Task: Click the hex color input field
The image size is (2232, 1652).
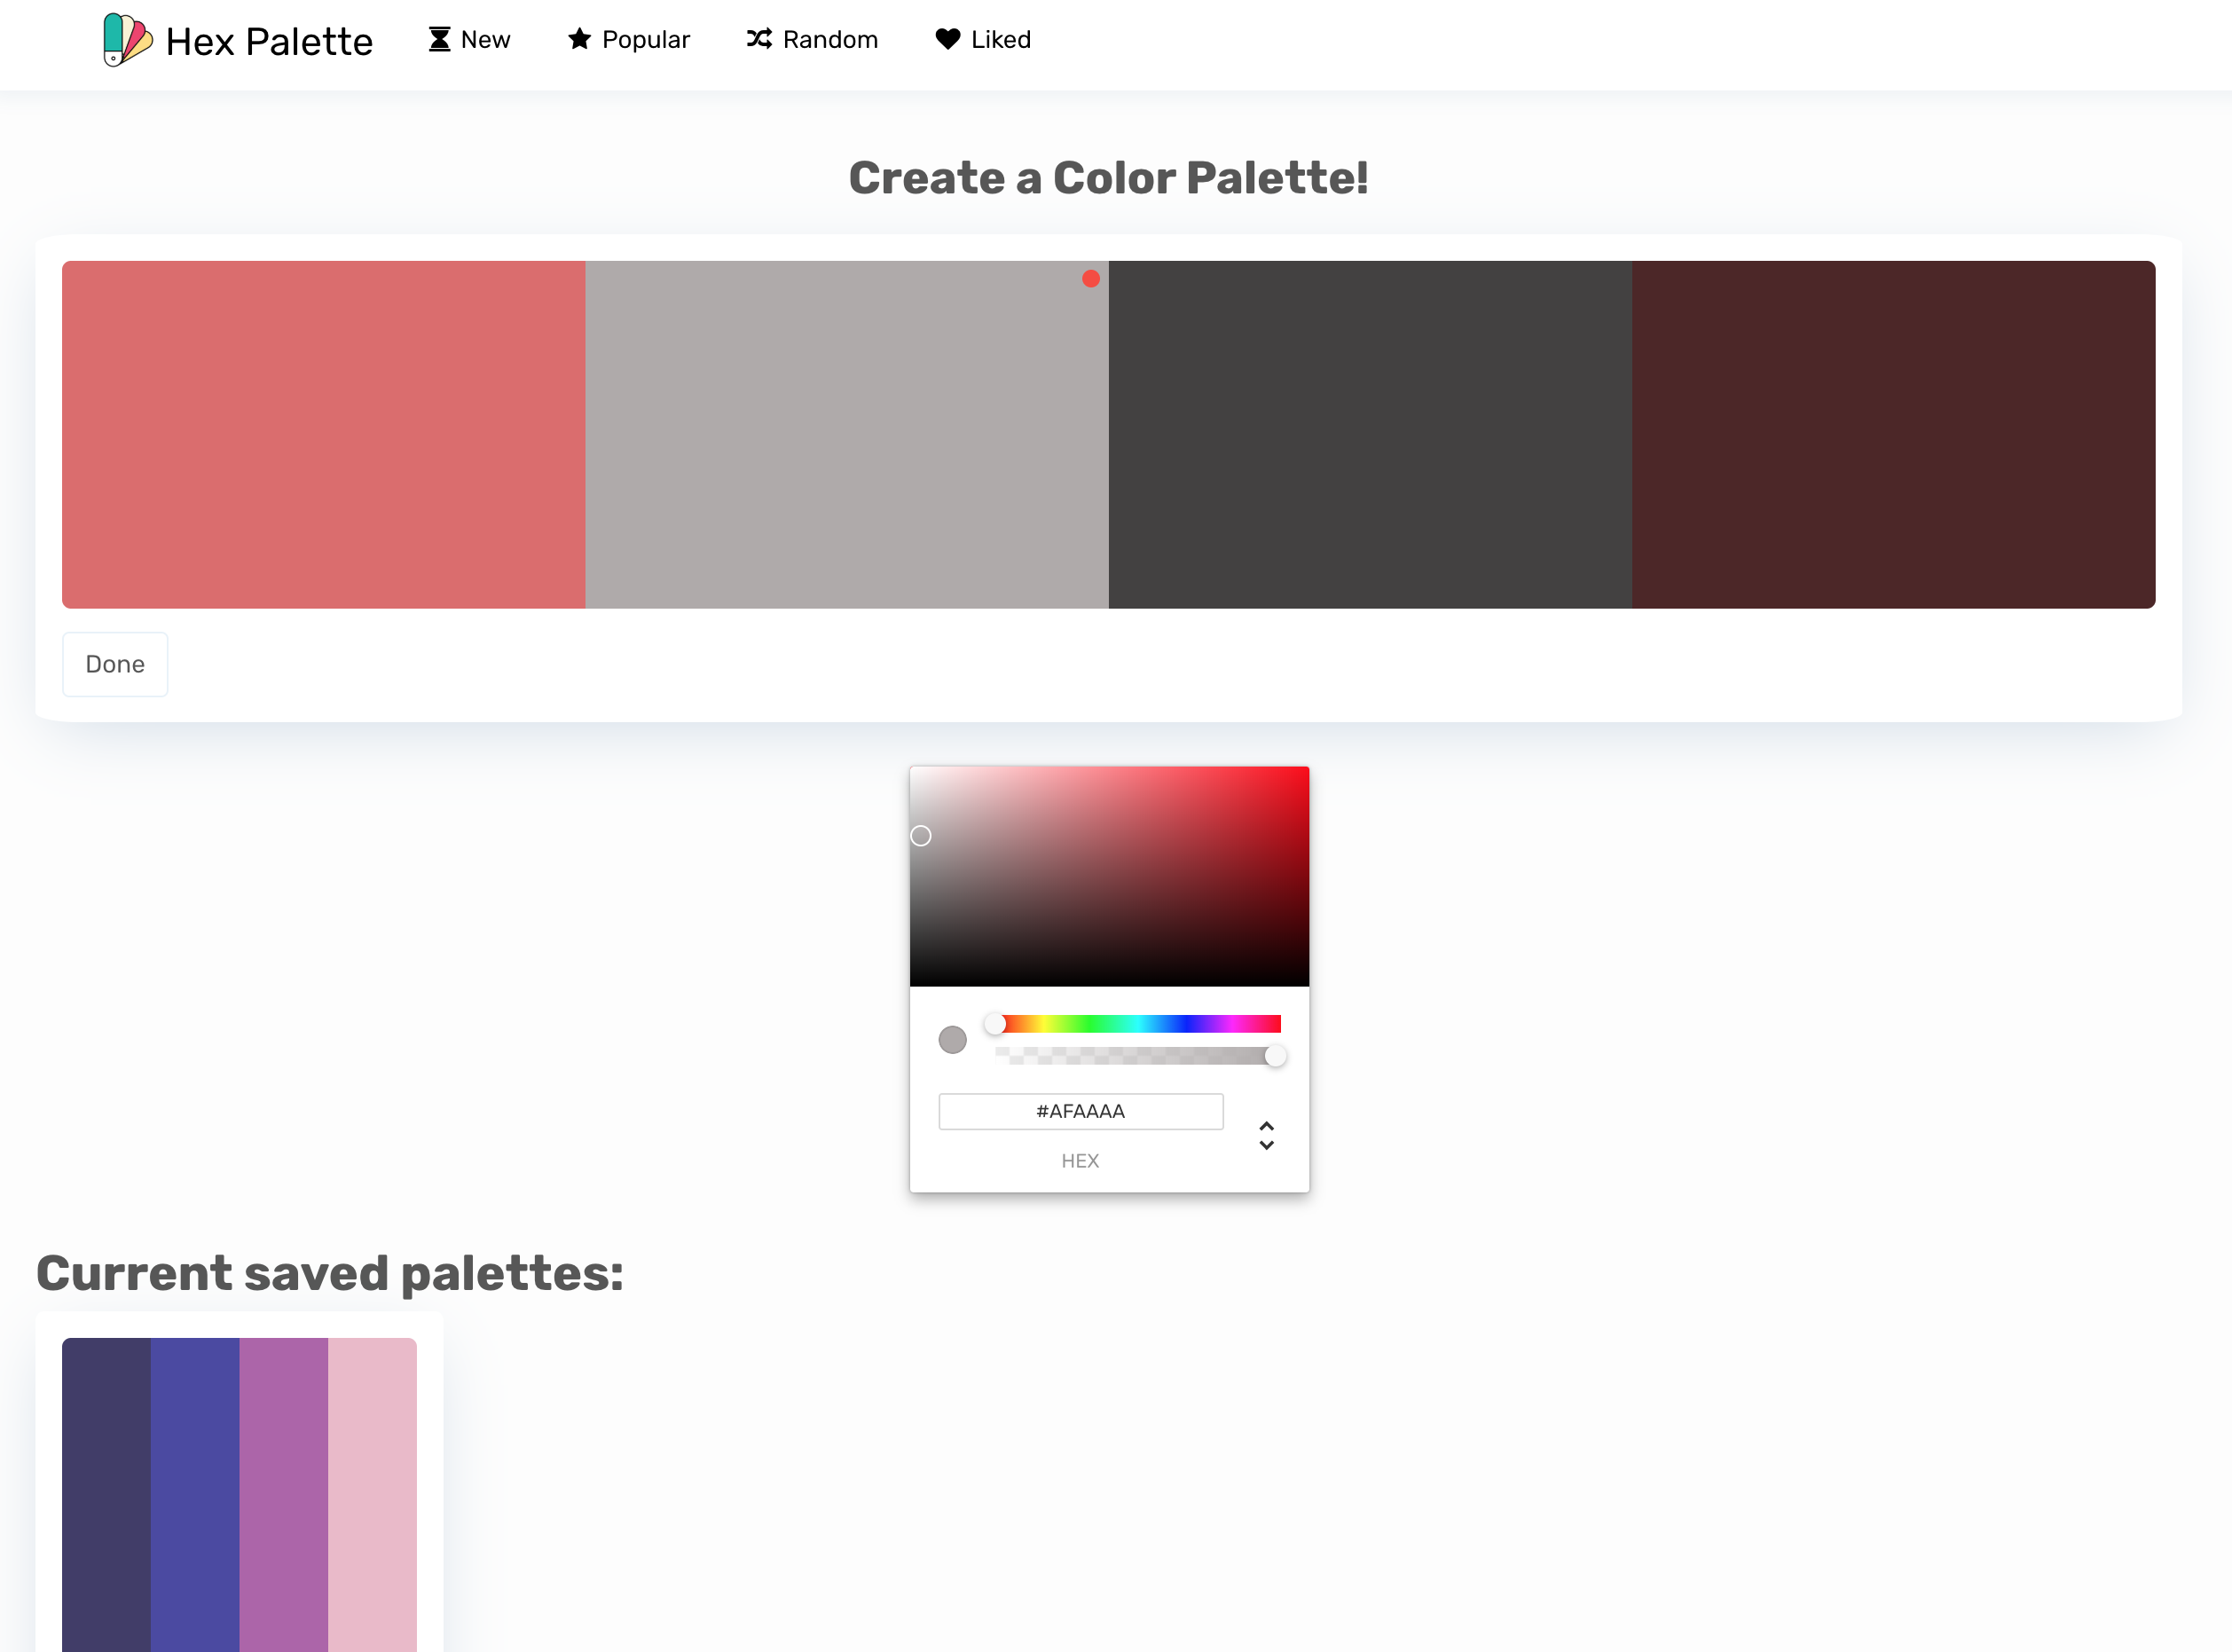Action: point(1080,1111)
